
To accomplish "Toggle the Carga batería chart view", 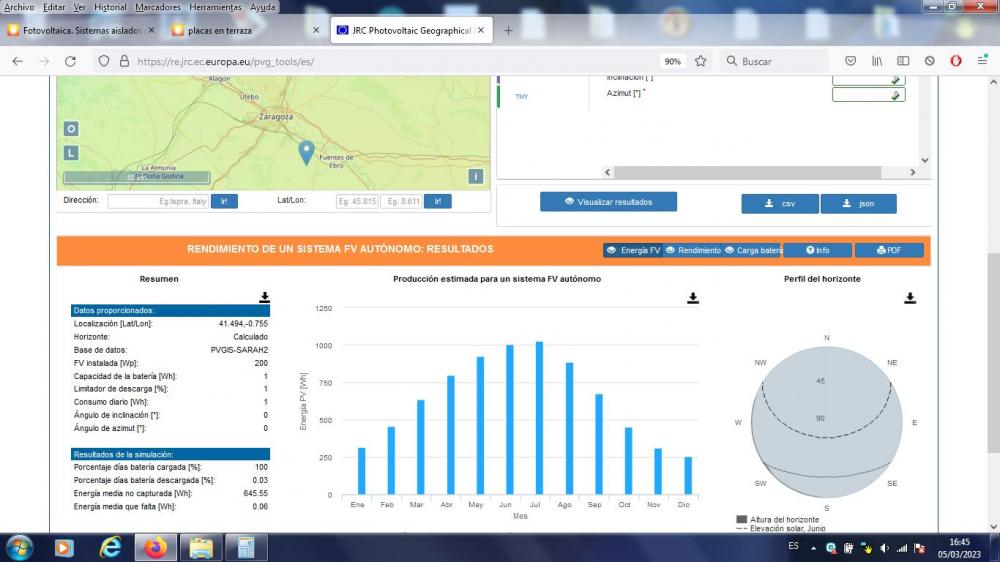I will tap(753, 250).
